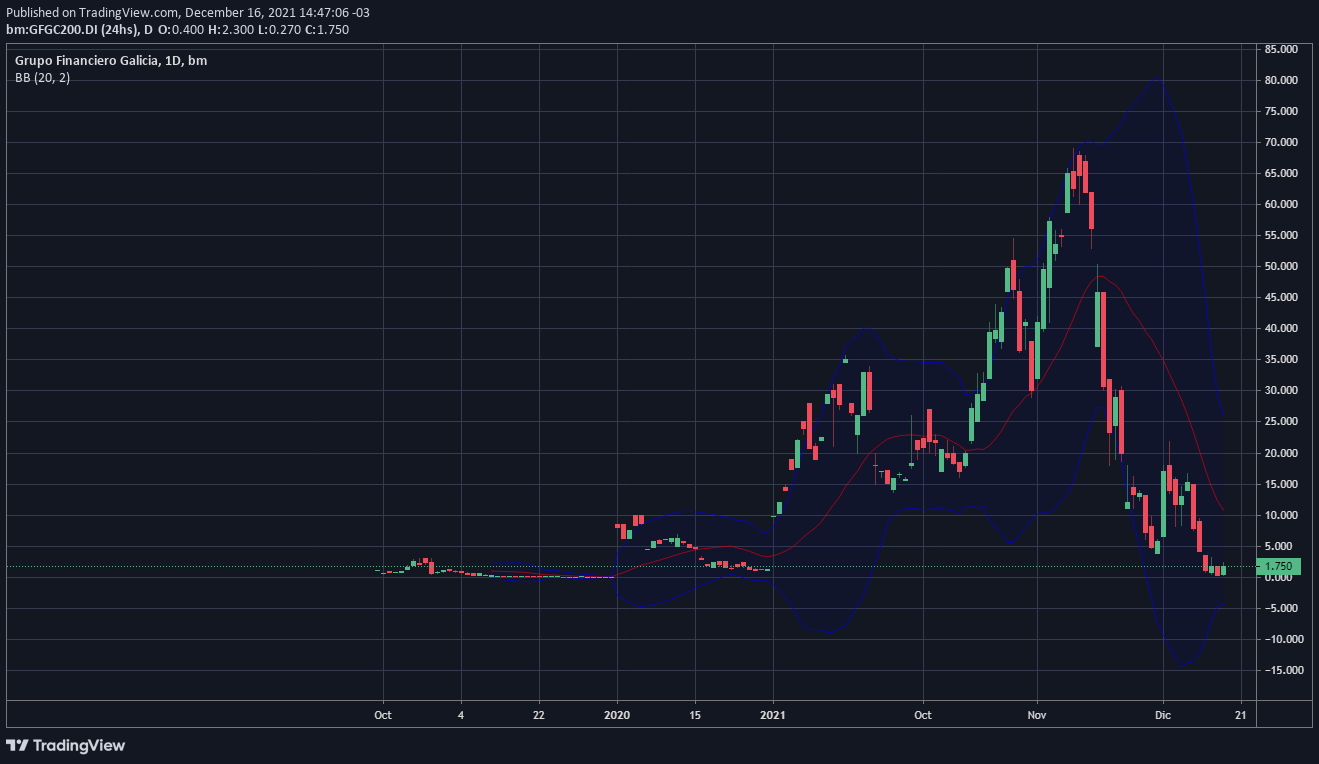The height and width of the screenshot is (764, 1319).
Task: Select the 50.000 price axis label
Action: (1282, 266)
